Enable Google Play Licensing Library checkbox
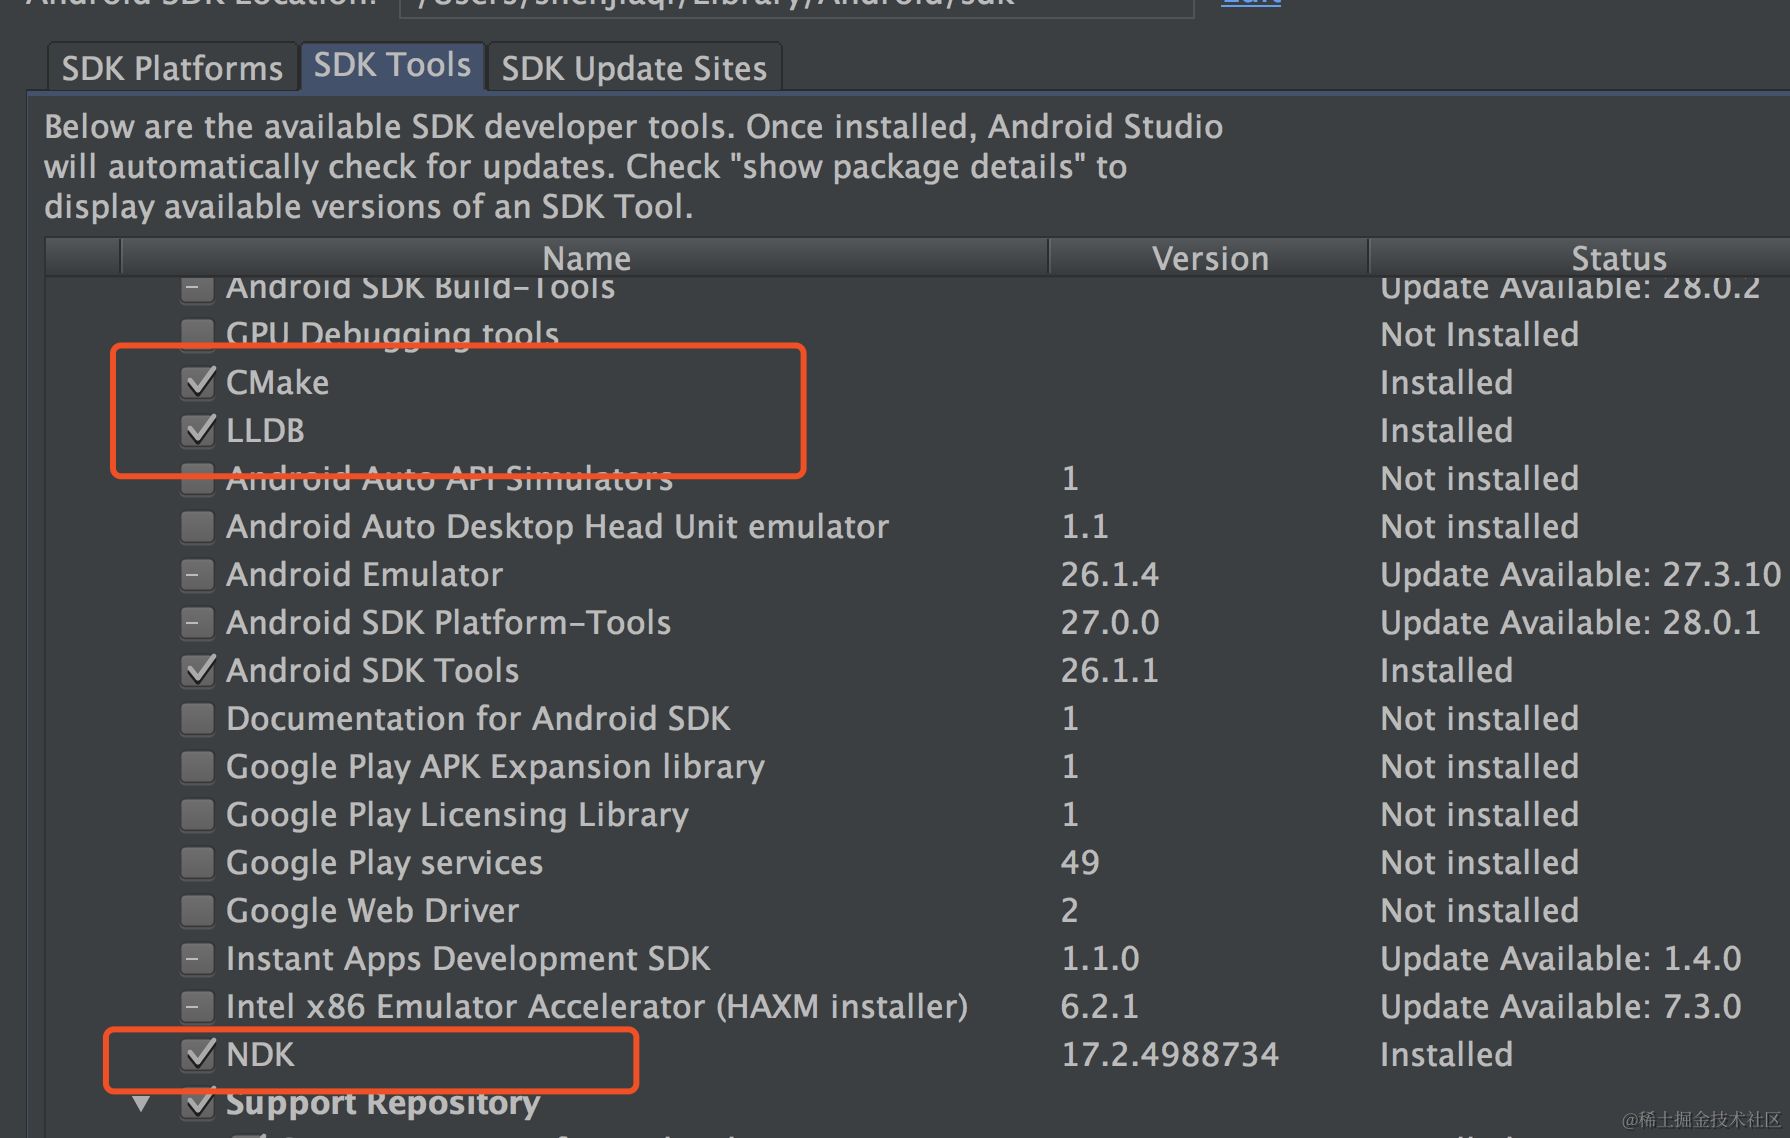Screen dimensions: 1790x1138 pyautogui.click(x=198, y=814)
